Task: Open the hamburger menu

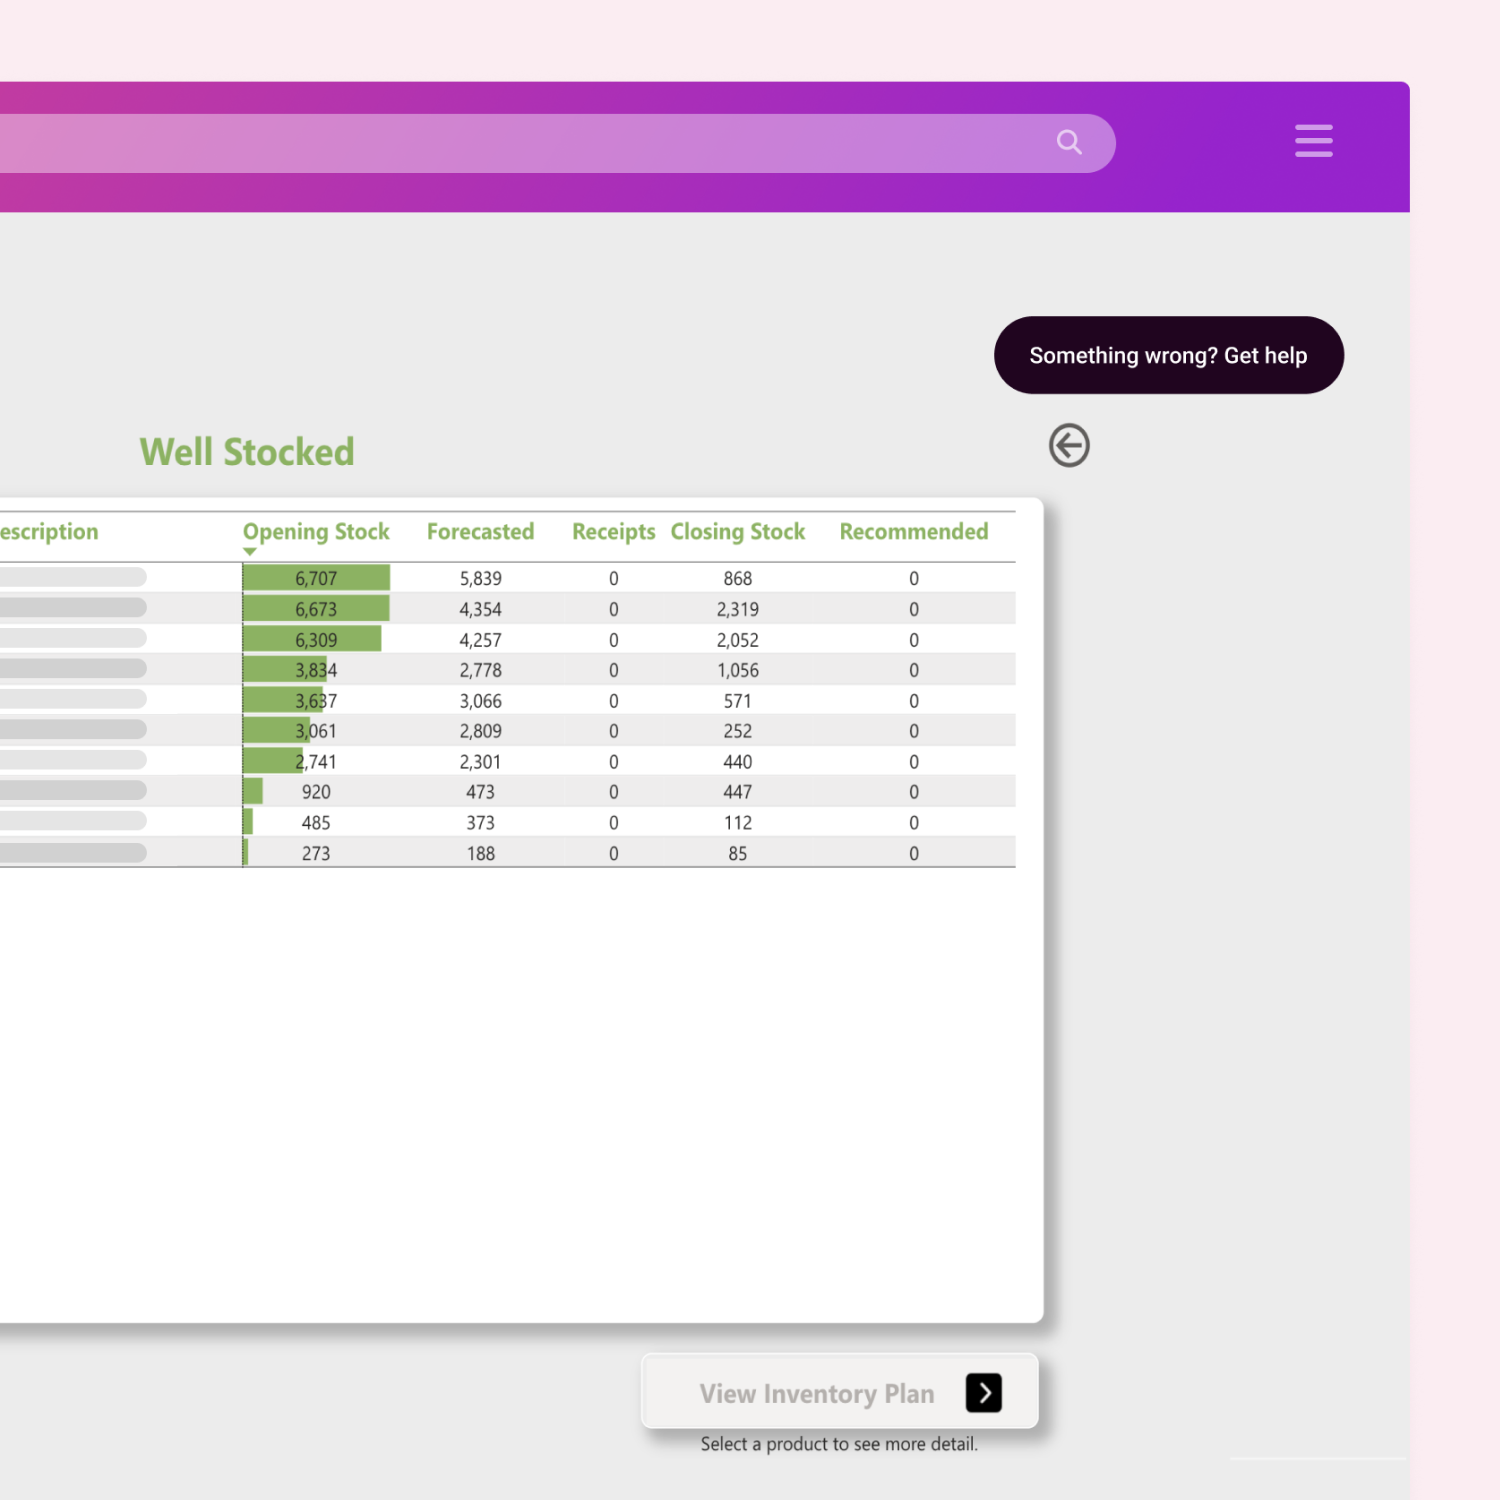Action: 1313,141
